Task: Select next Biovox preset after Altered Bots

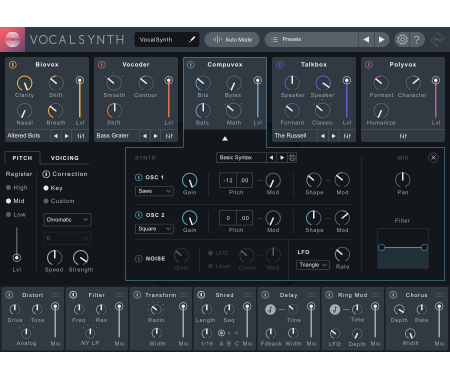Action: coord(67,136)
